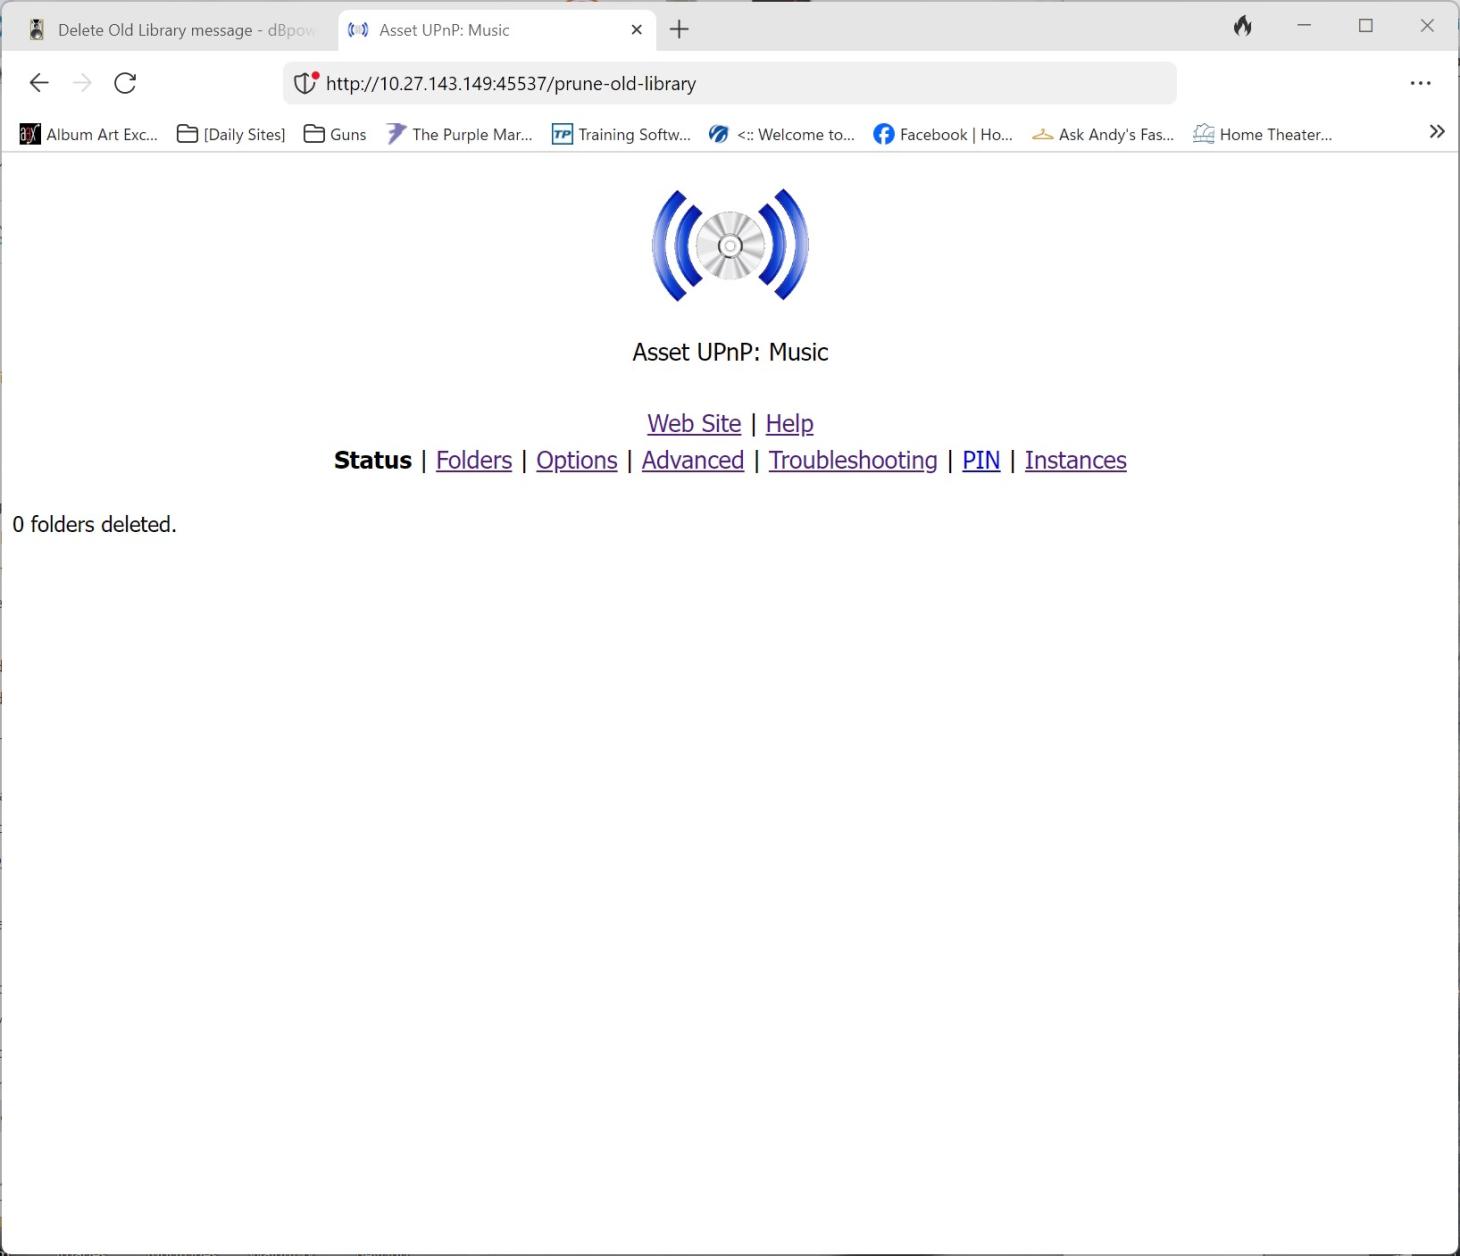This screenshot has width=1460, height=1256.
Task: Open the Options page link
Action: point(577,460)
